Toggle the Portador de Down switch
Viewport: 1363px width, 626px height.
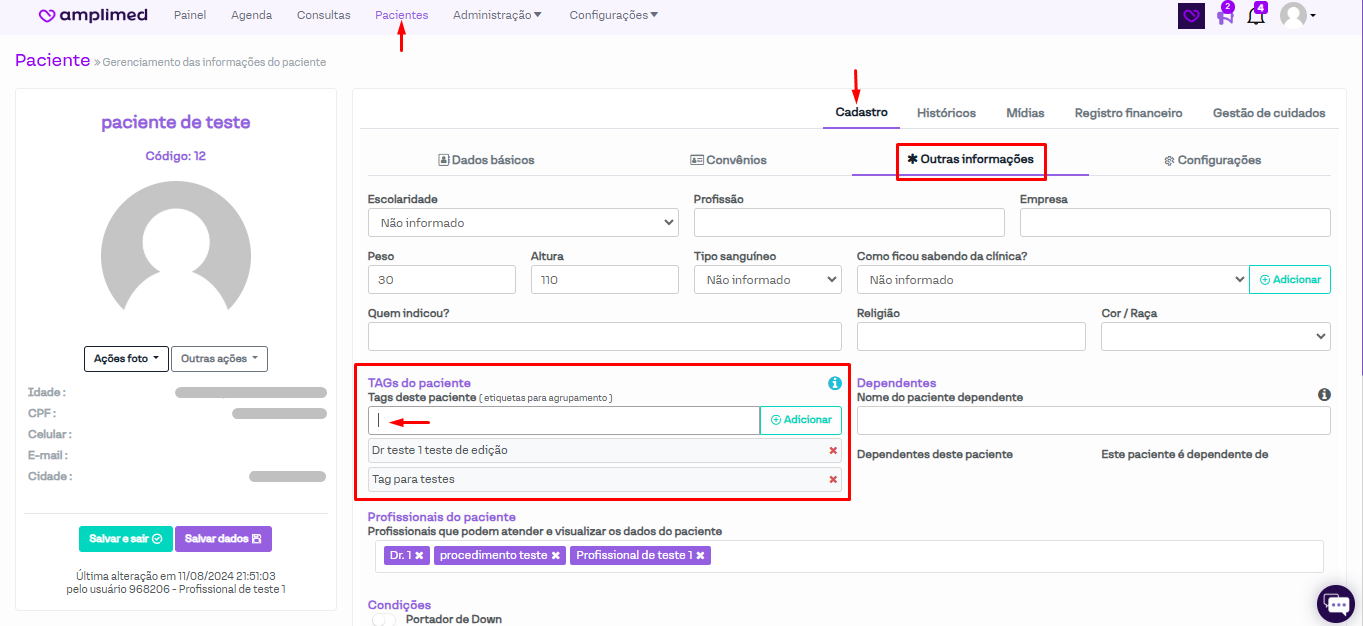click(383, 620)
